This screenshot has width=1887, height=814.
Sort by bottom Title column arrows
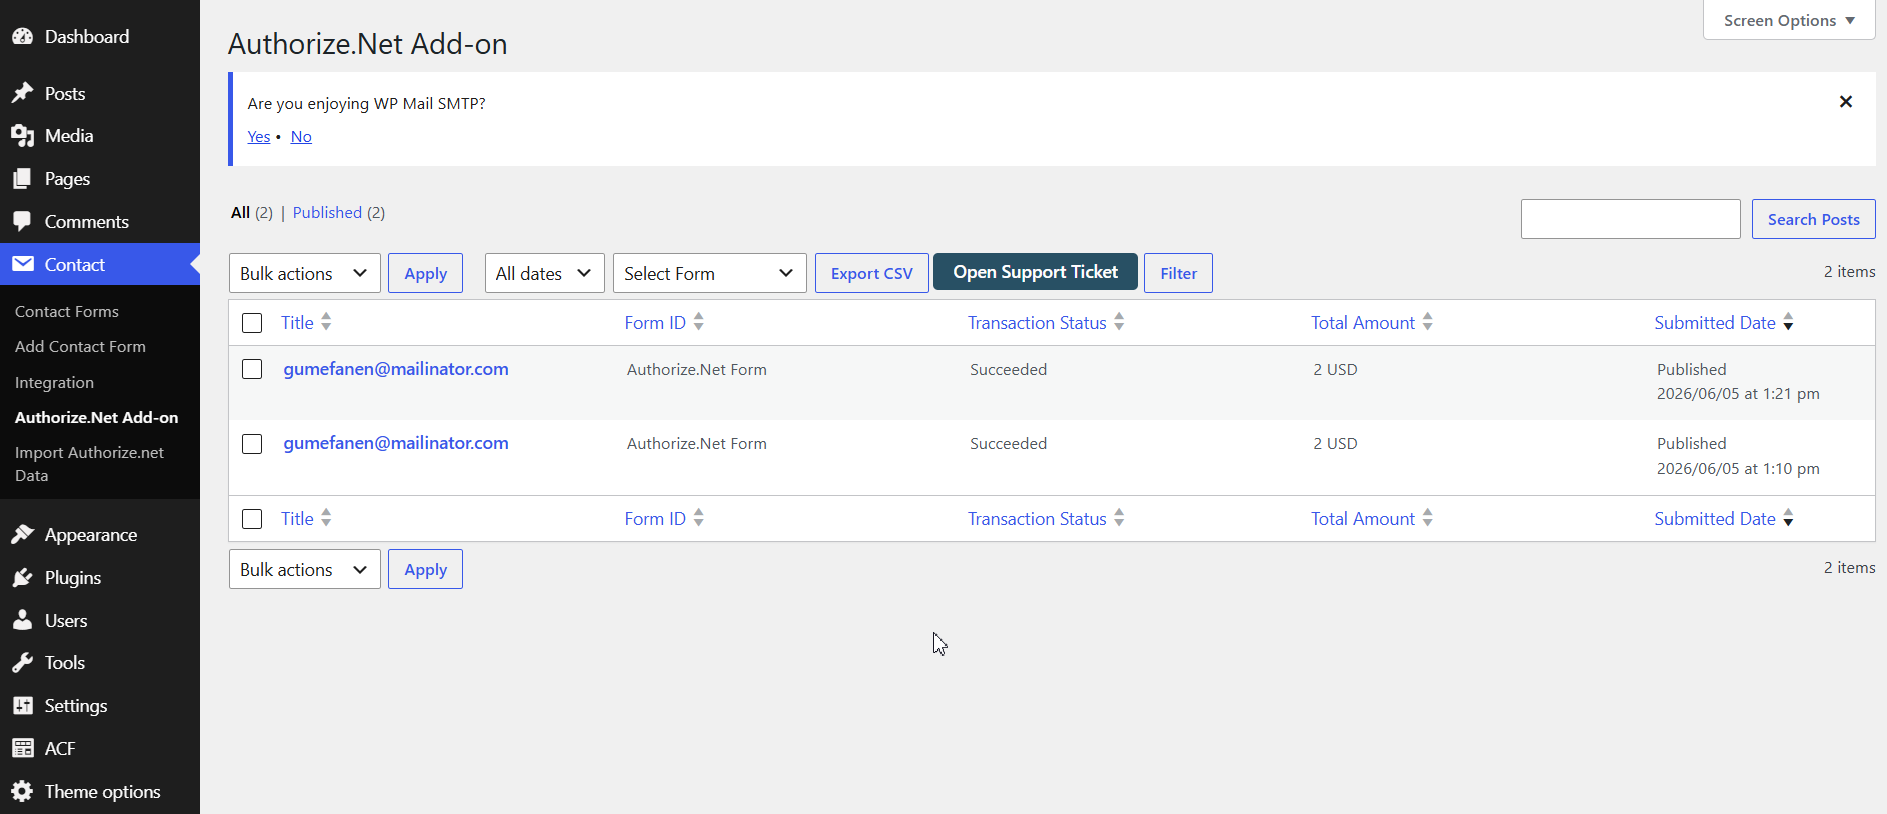tap(326, 518)
